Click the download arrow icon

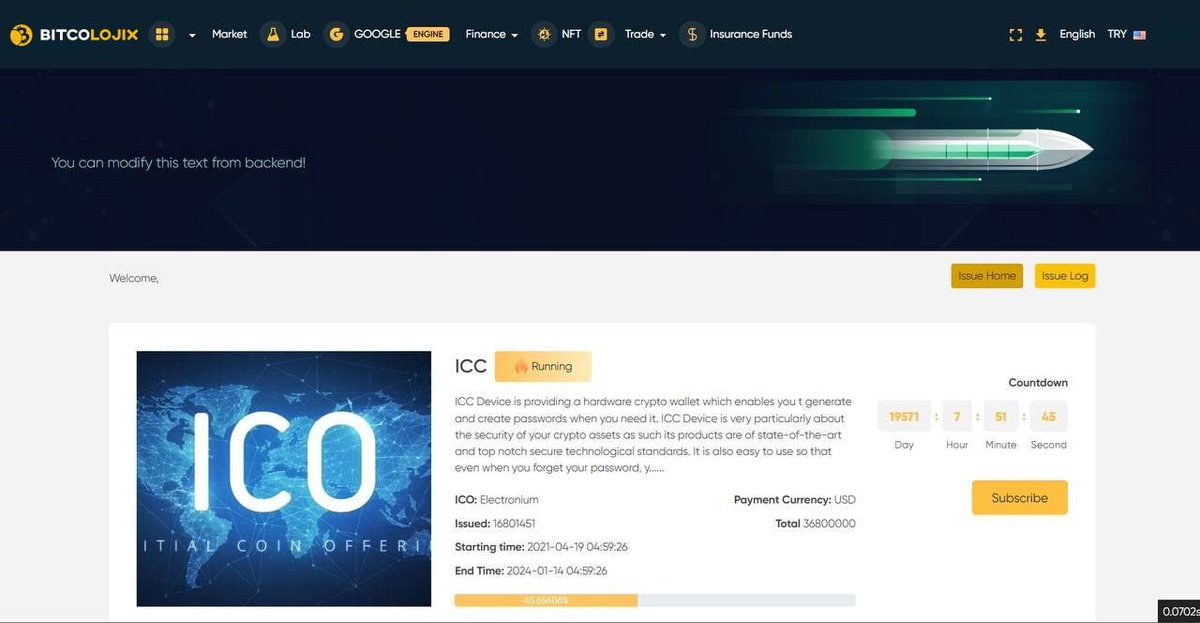pos(1040,33)
